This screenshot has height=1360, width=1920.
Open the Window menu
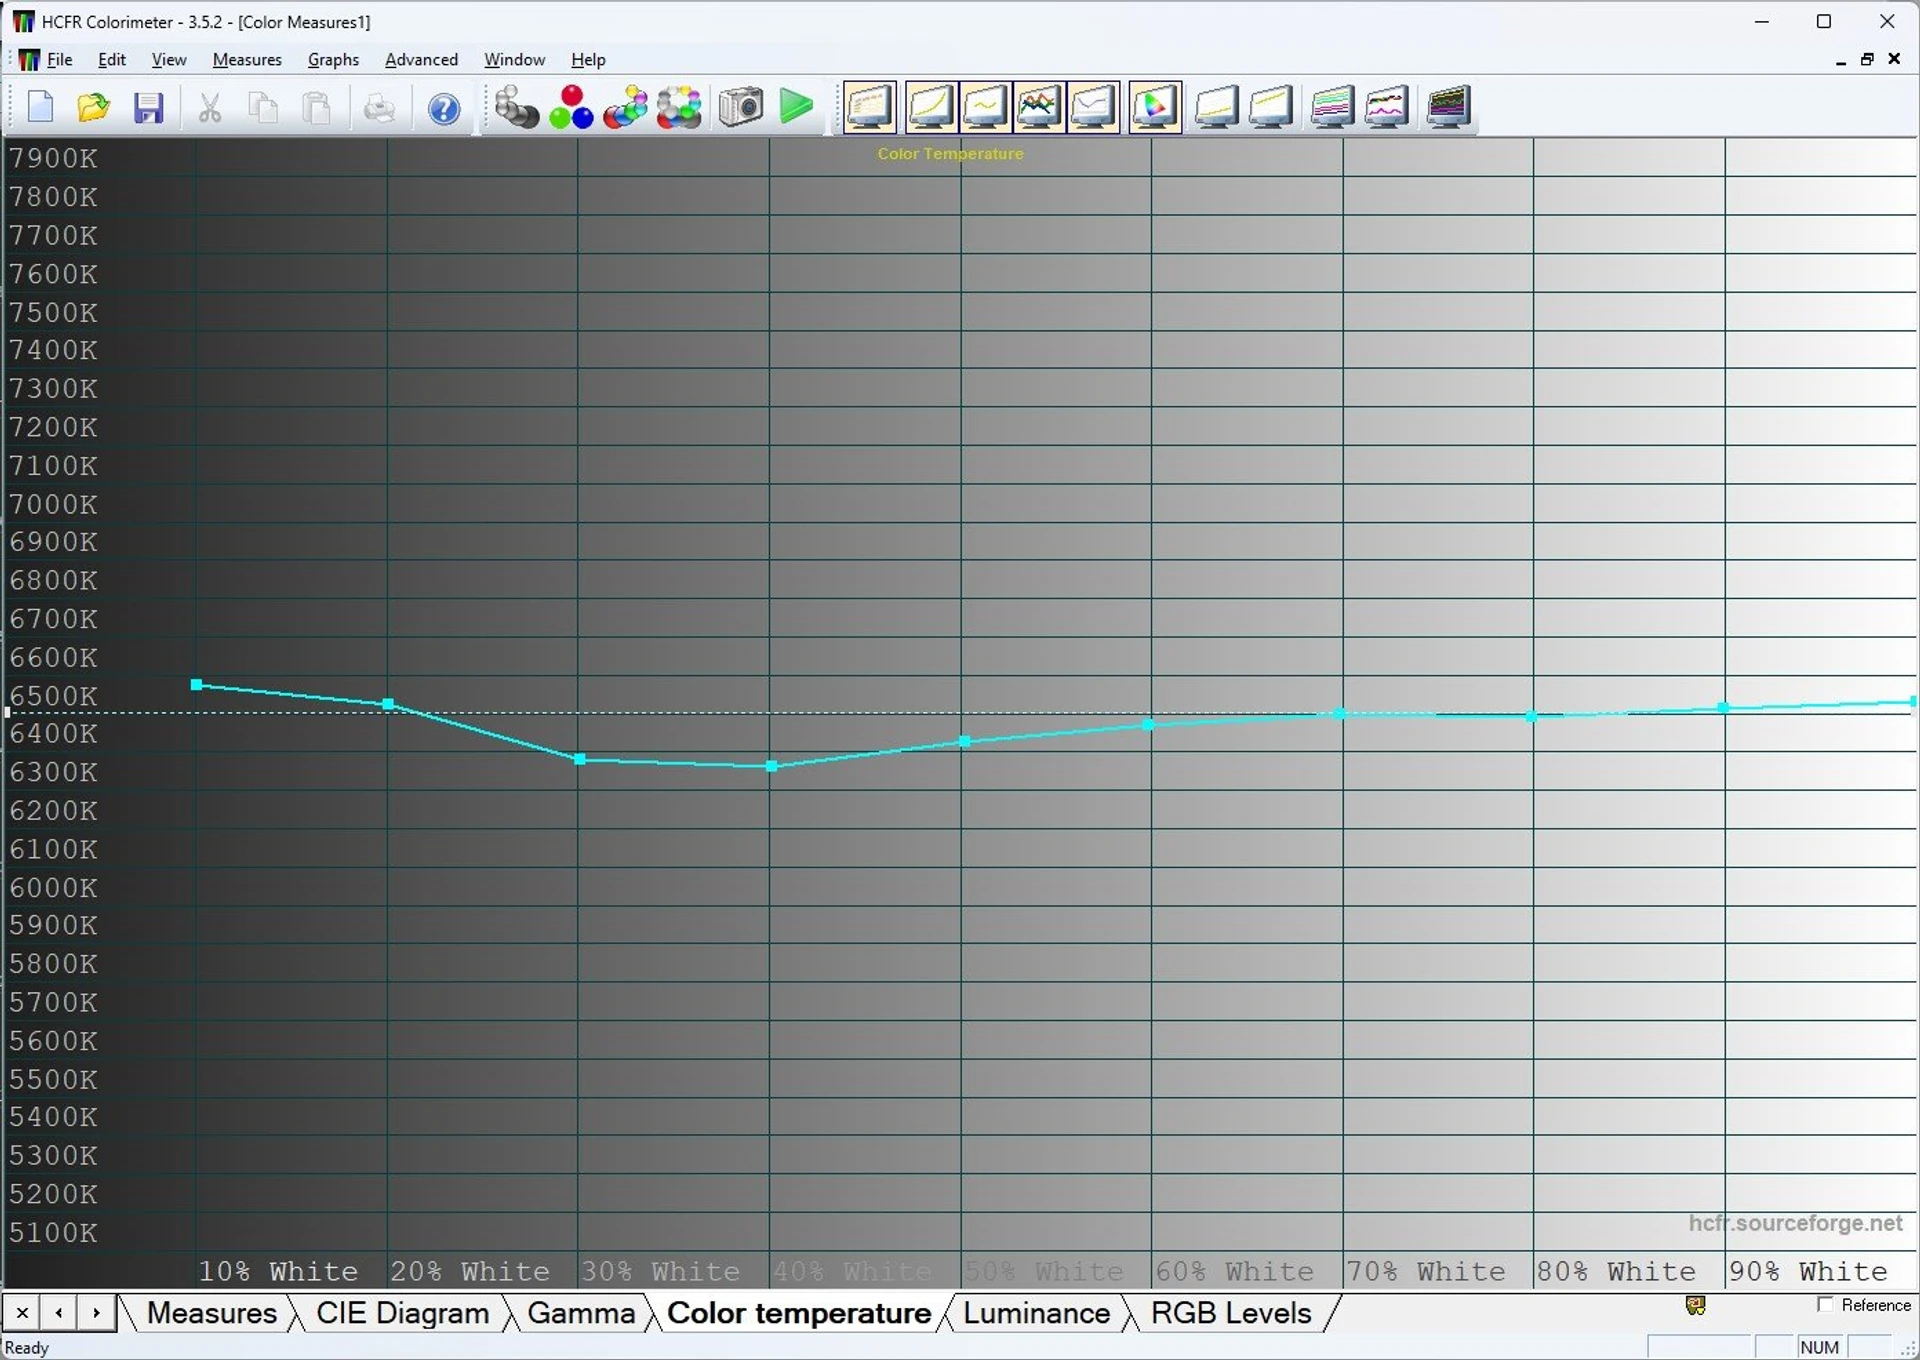pyautogui.click(x=514, y=60)
